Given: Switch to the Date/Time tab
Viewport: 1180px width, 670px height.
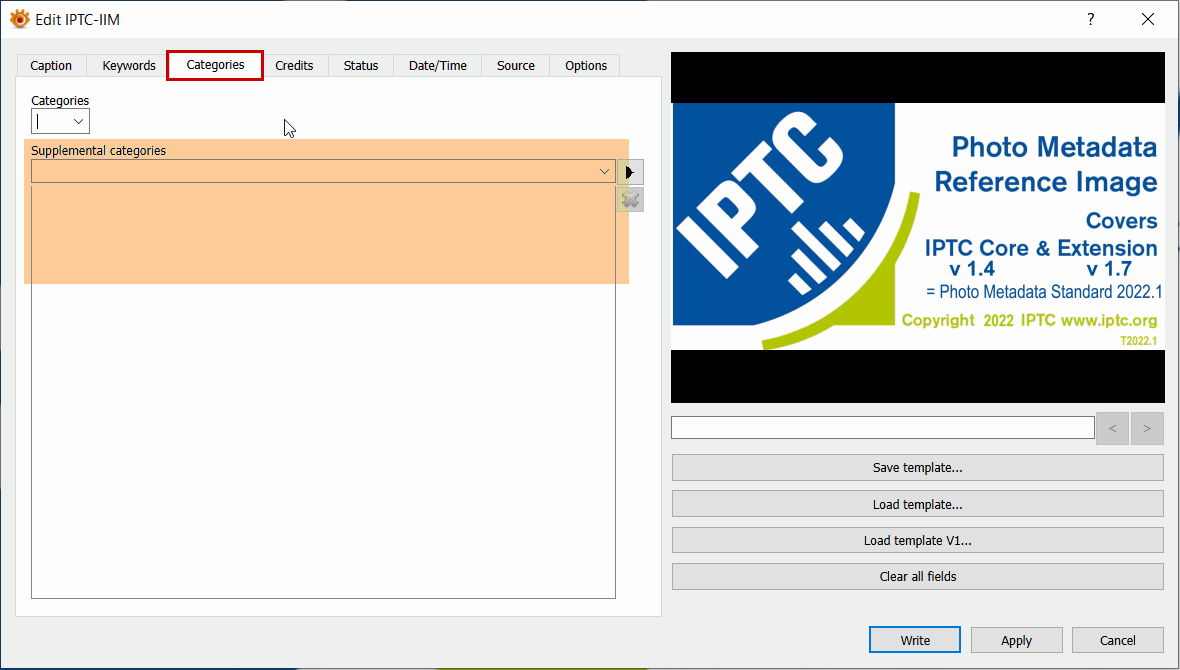Looking at the screenshot, I should [x=438, y=65].
